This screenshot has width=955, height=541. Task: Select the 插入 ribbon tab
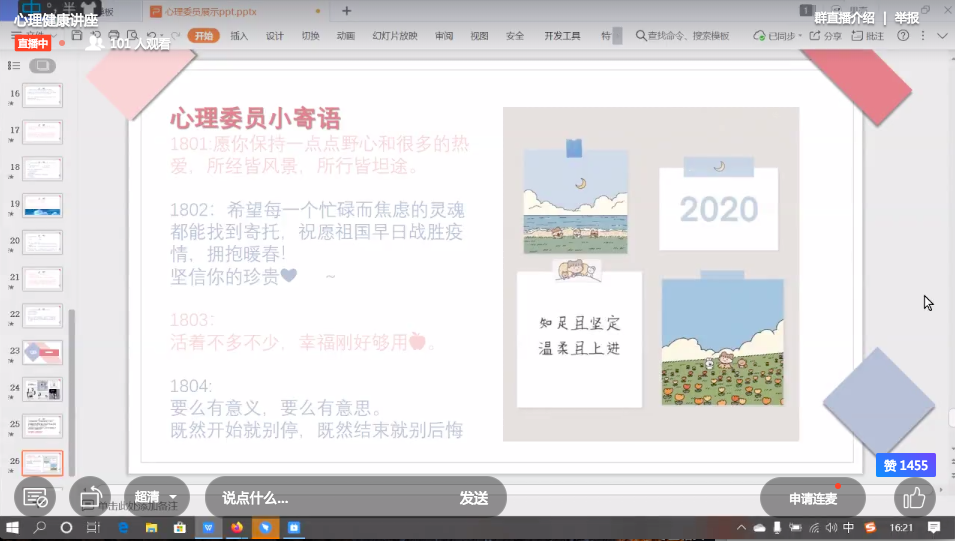(x=239, y=36)
